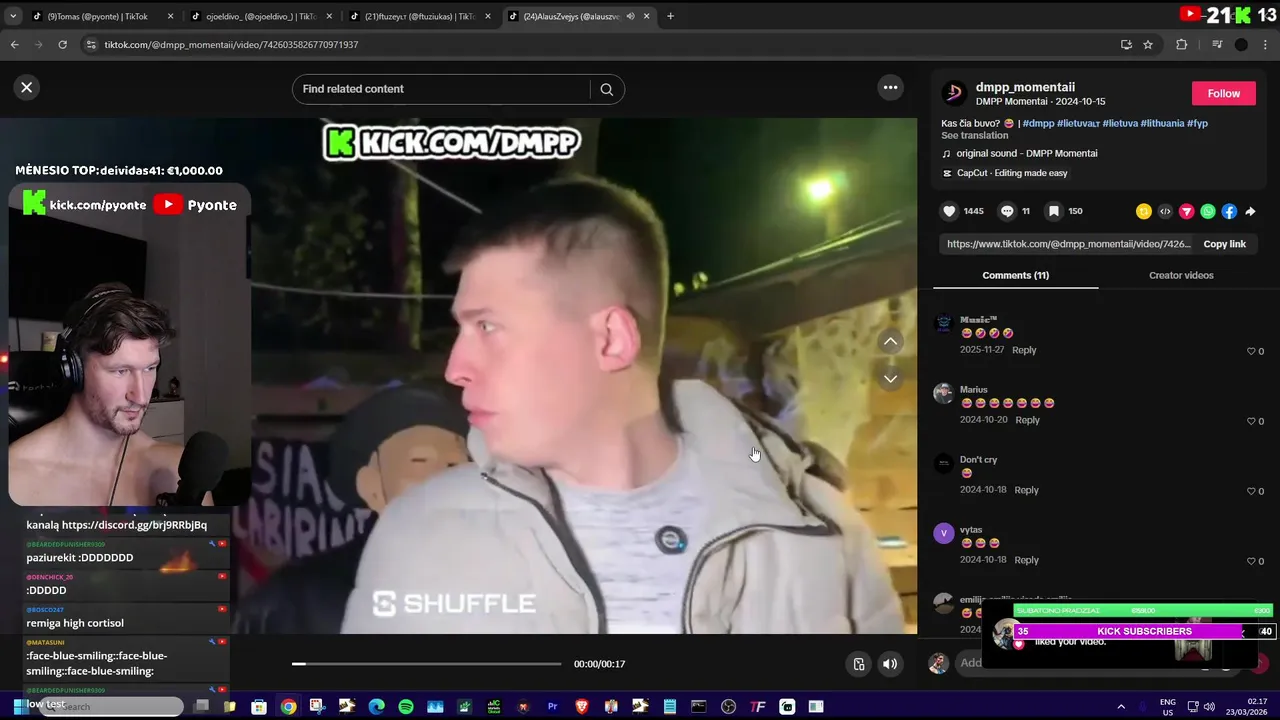Save video with bookmark icon
The image size is (1280, 720).
pyautogui.click(x=1053, y=211)
